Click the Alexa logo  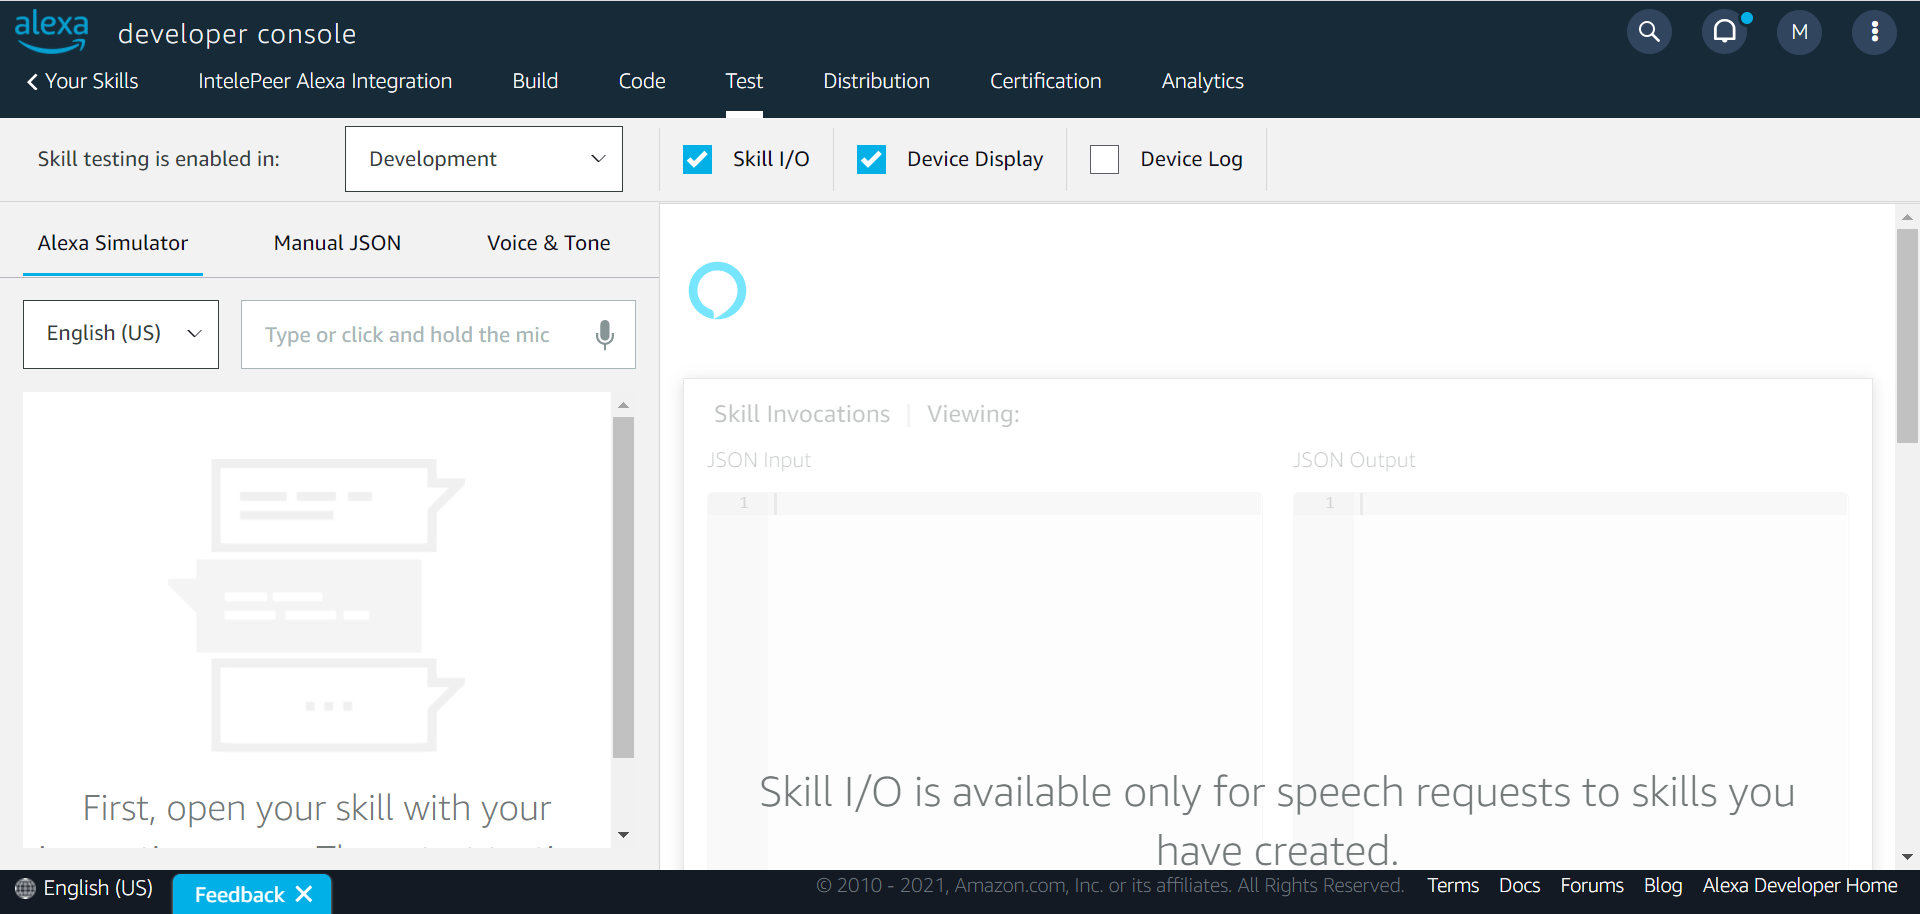(51, 31)
